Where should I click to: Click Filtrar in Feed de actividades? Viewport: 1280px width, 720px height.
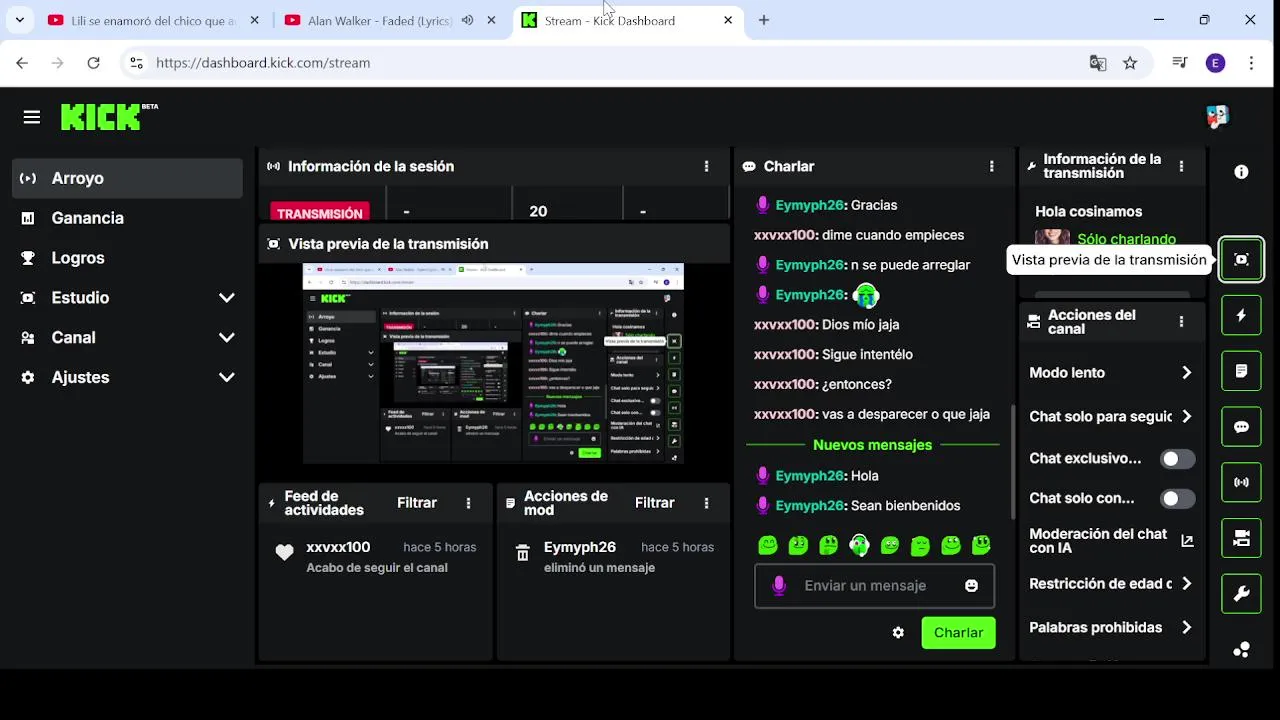click(x=417, y=503)
